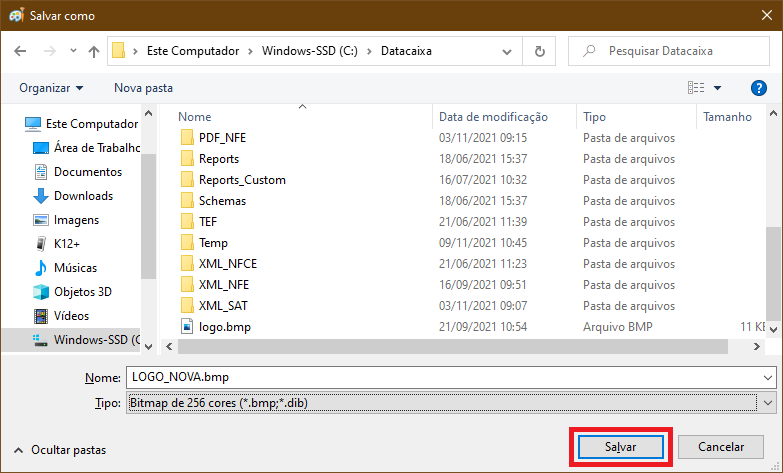
Task: Select the logo.bmp file
Action: click(224, 327)
